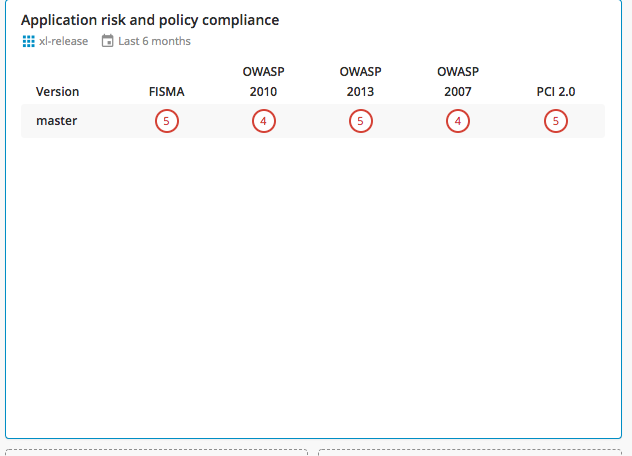
Task: Select the master version row
Action: [313, 121]
